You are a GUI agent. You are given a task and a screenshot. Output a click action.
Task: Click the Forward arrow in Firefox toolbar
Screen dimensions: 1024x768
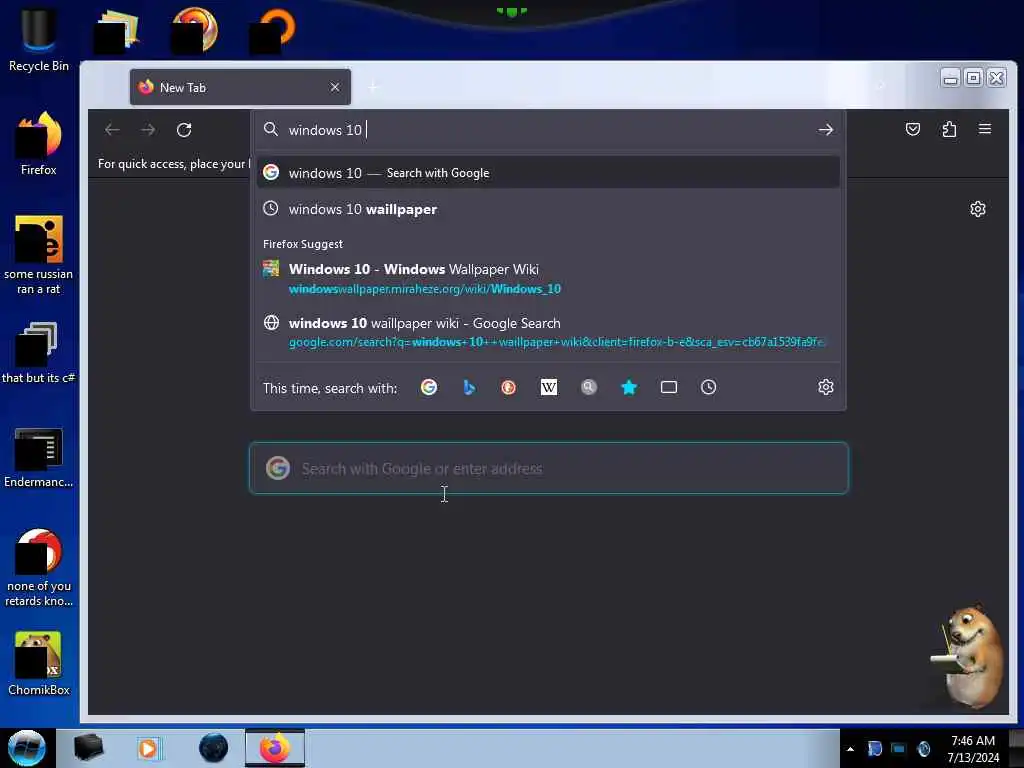(148, 130)
